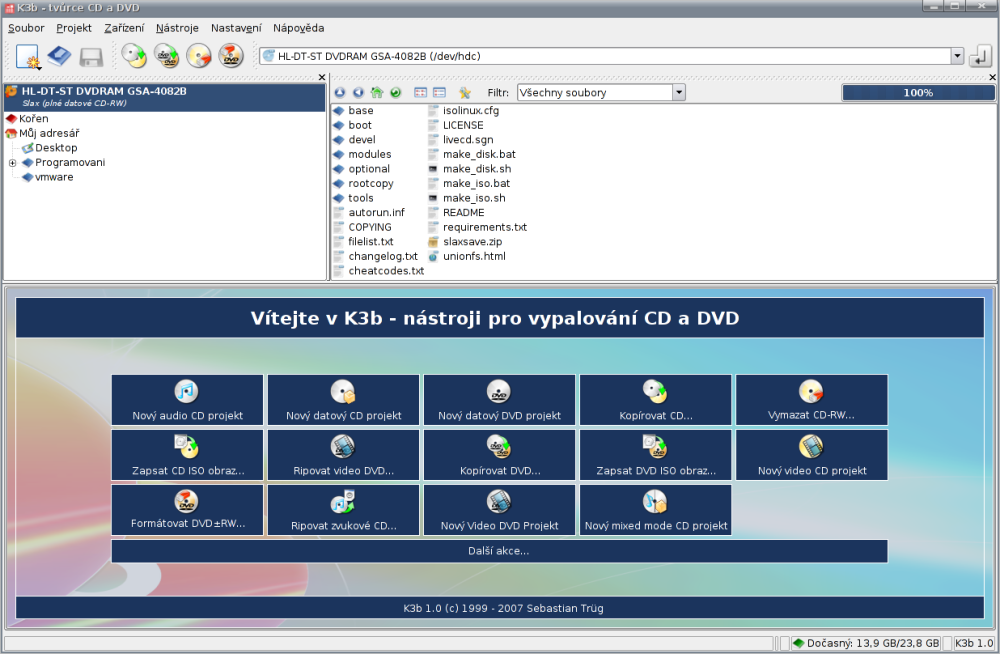Click the Další akce... button

coord(499,551)
